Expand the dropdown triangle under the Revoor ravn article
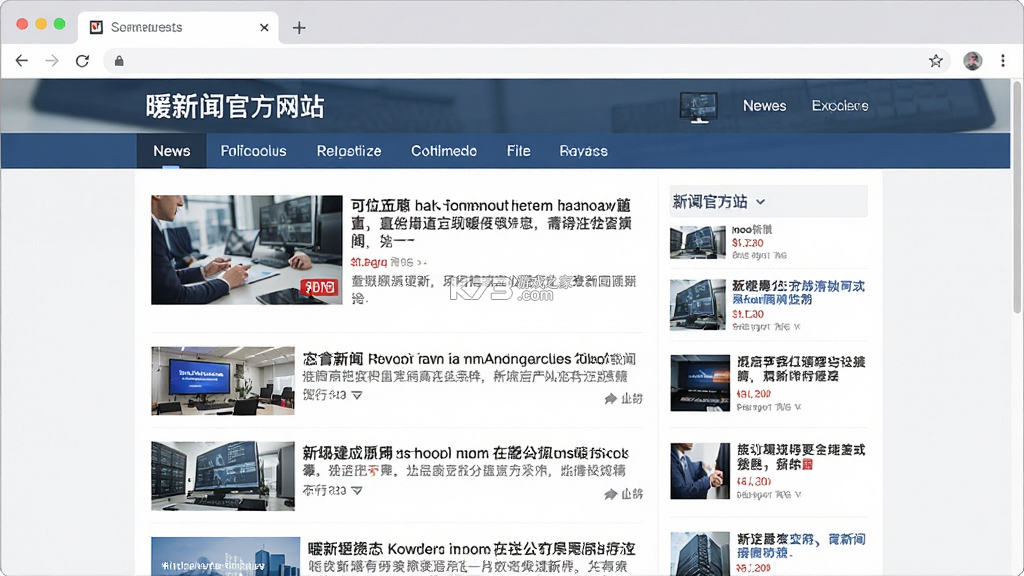Screen dimensions: 1024x576 tap(357, 395)
